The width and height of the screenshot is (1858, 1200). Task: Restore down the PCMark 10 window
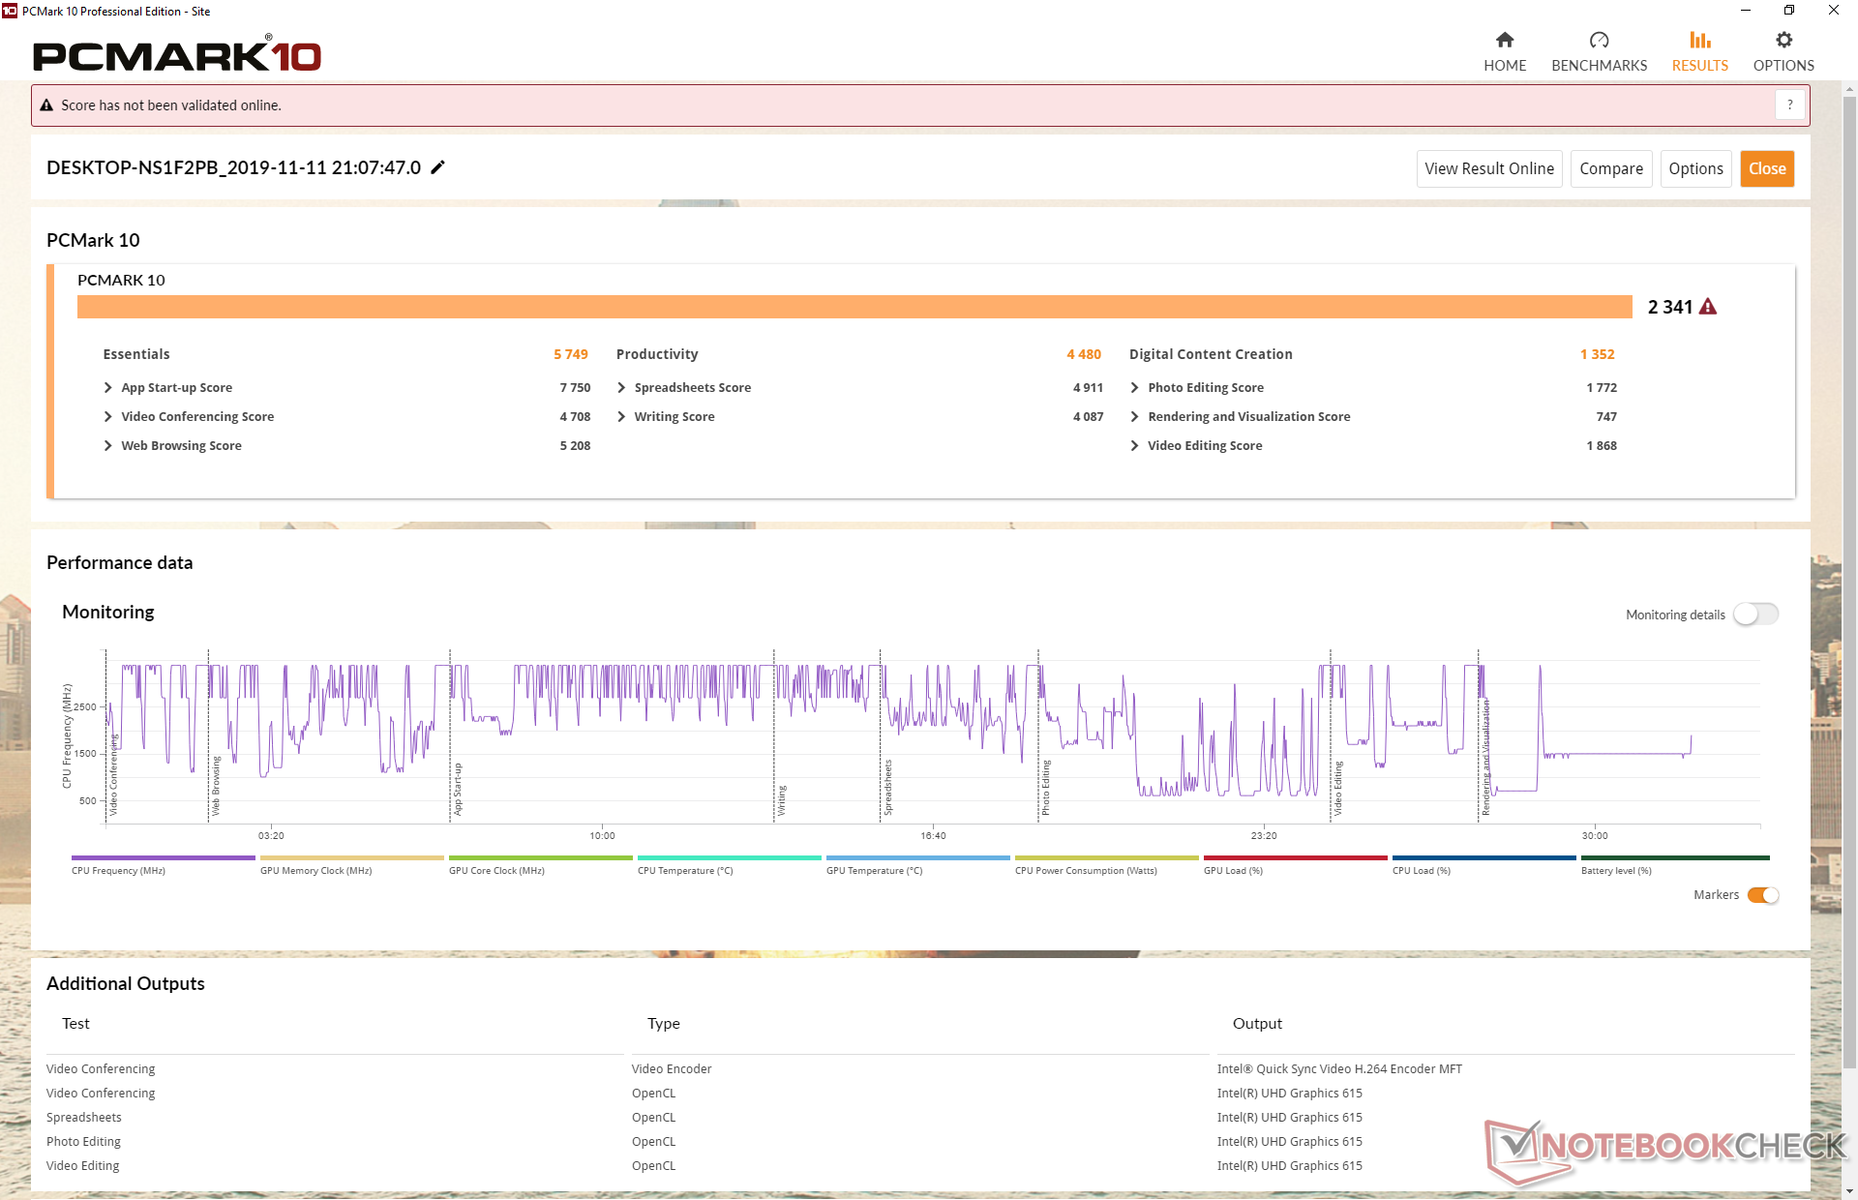pos(1790,11)
